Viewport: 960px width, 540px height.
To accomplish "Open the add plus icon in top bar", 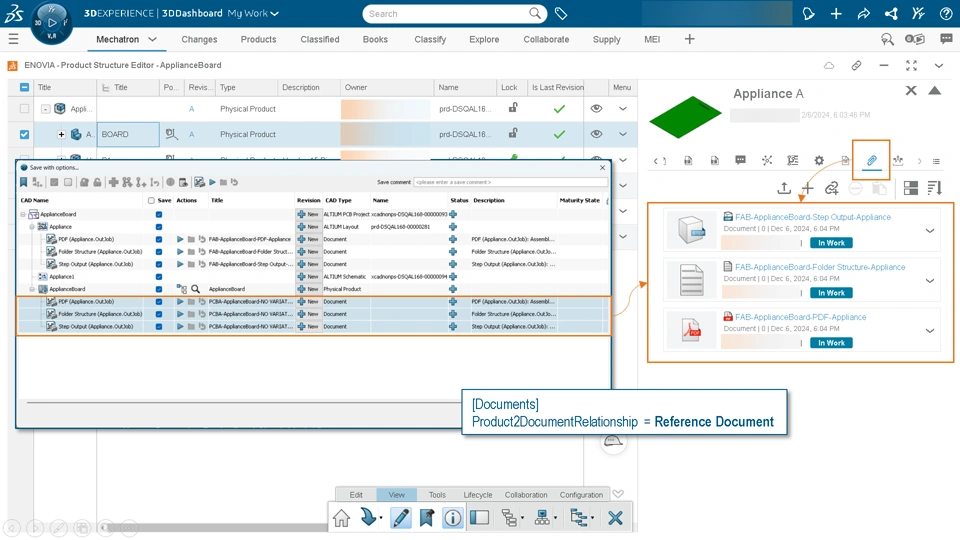I will click(x=836, y=13).
